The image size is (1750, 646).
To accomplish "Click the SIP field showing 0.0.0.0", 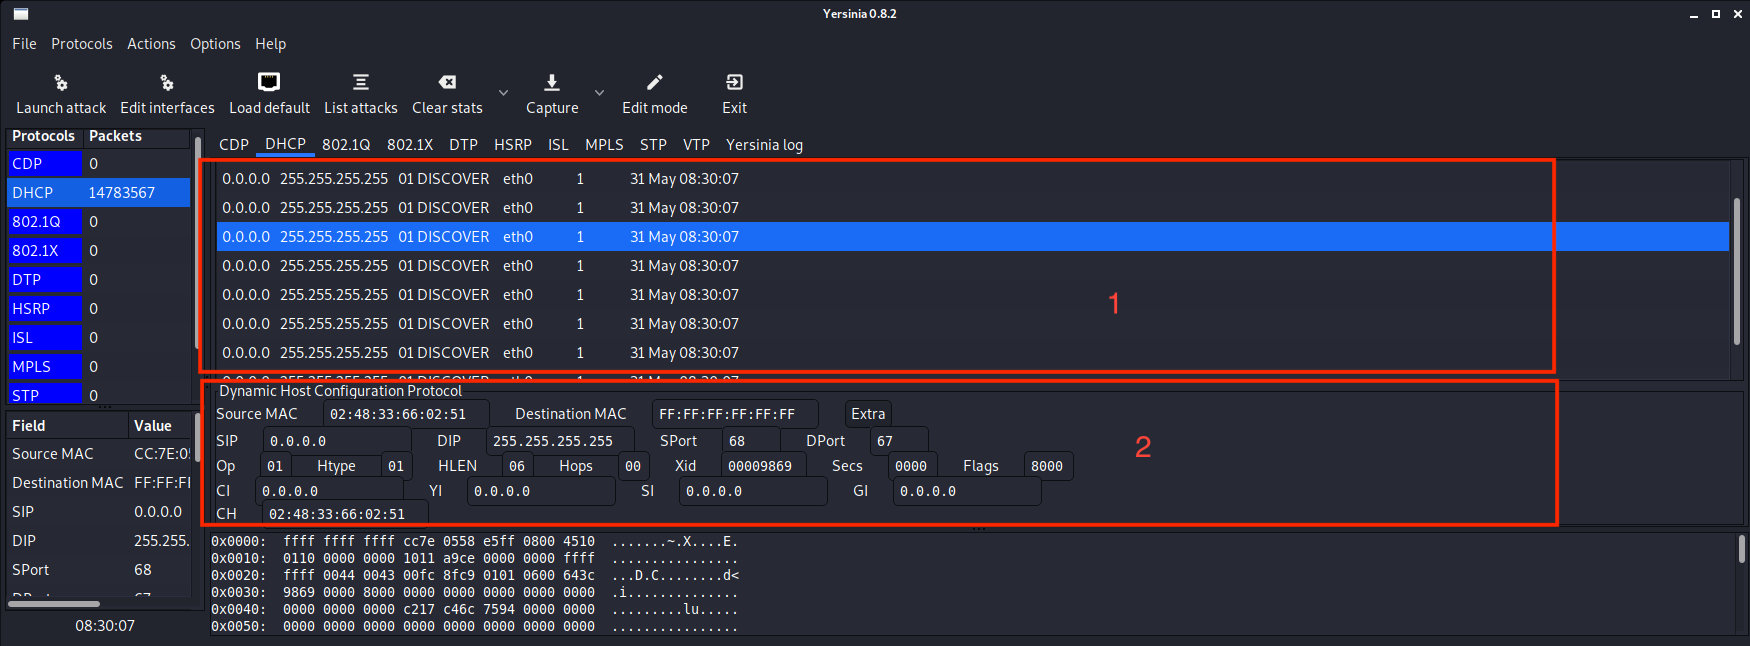I will [337, 441].
